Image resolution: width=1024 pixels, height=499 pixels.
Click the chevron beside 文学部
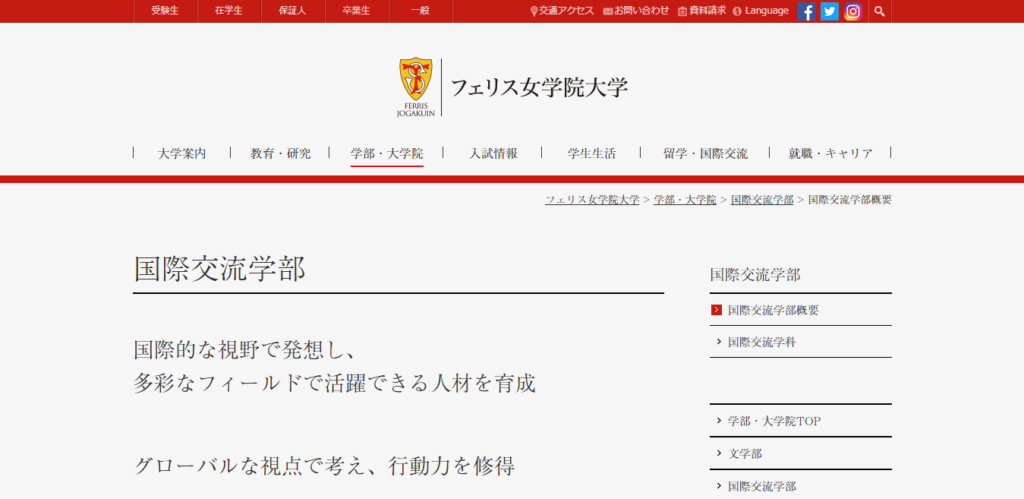(x=718, y=454)
